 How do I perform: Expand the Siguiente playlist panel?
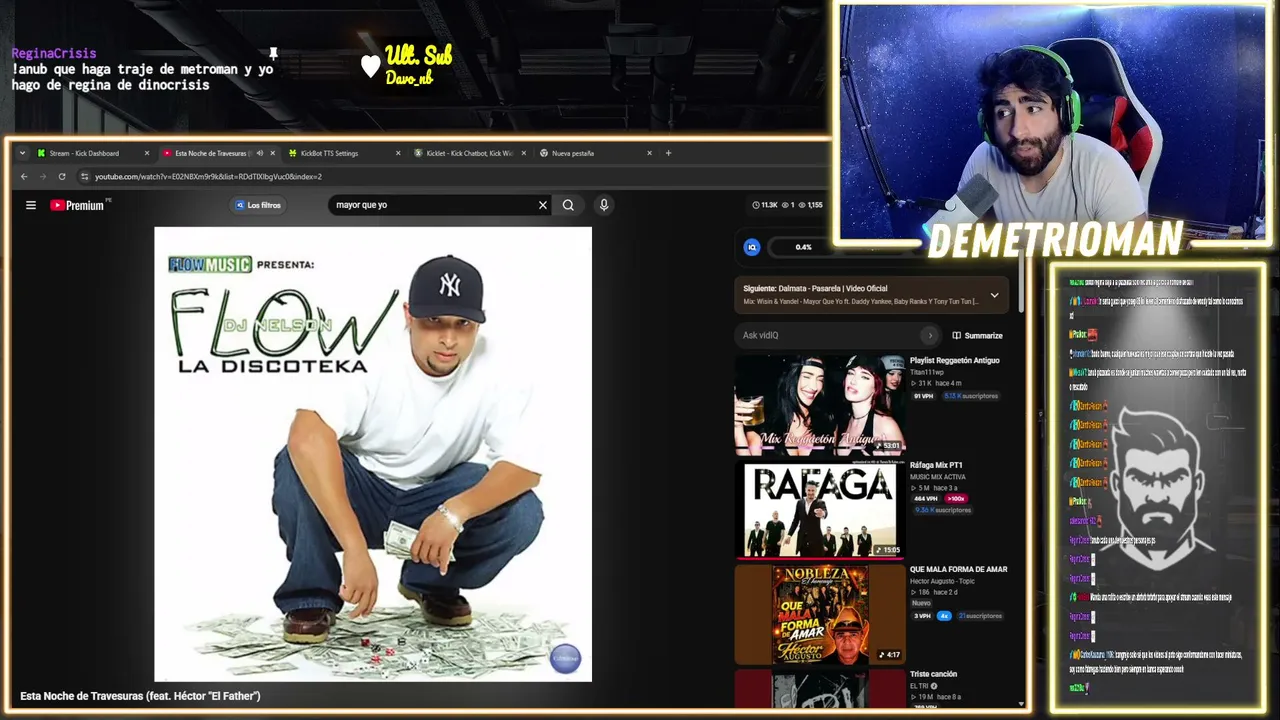click(x=994, y=295)
